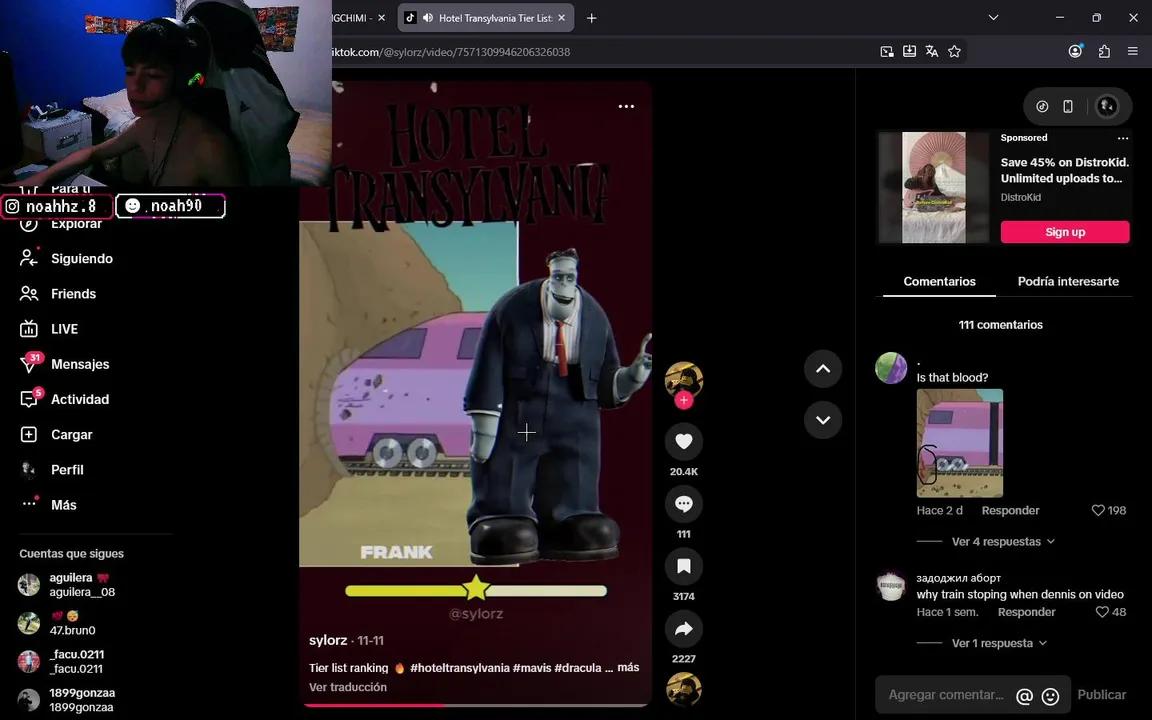
Task: Bookmark this page with the star icon
Action: point(954,51)
